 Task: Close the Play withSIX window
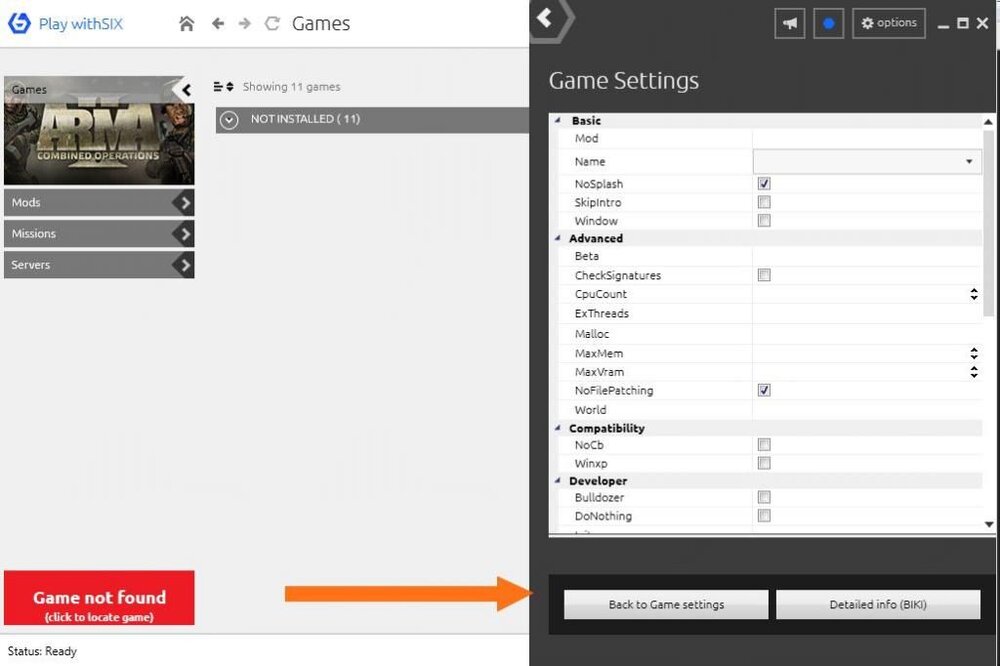(x=983, y=24)
